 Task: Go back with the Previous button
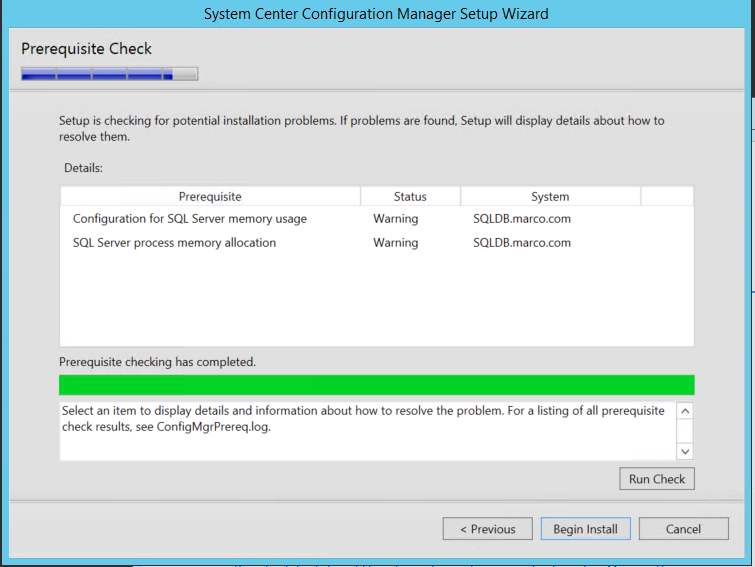coord(488,528)
